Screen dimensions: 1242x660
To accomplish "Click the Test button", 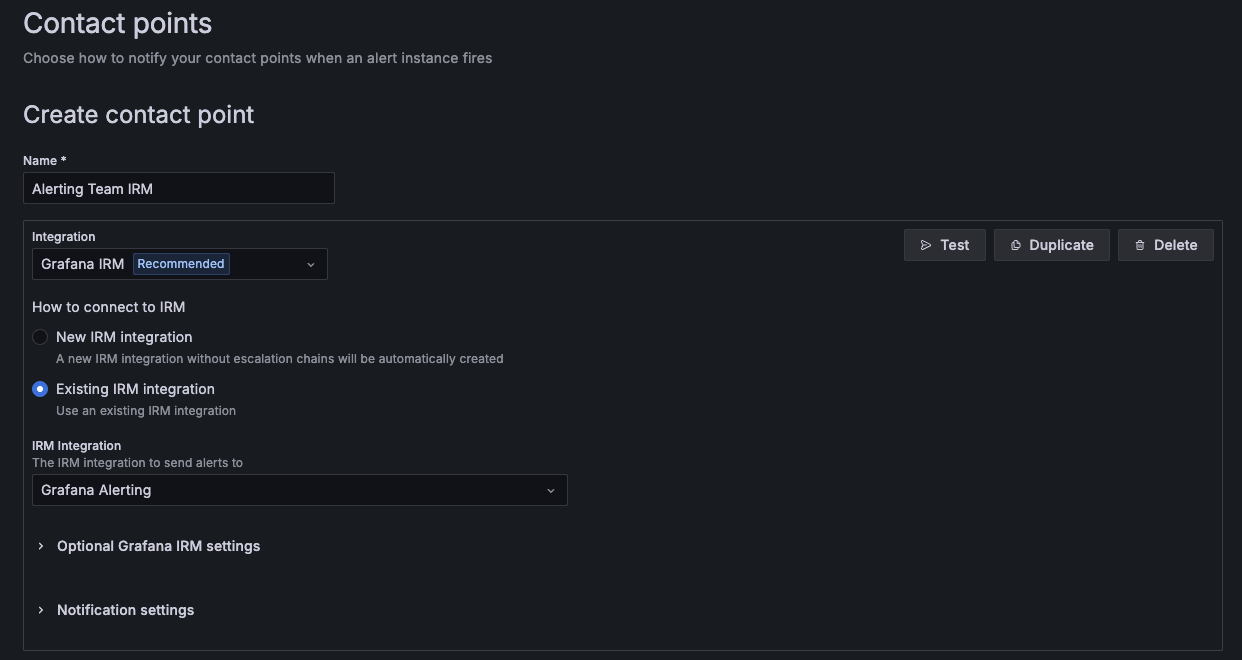I will click(944, 244).
